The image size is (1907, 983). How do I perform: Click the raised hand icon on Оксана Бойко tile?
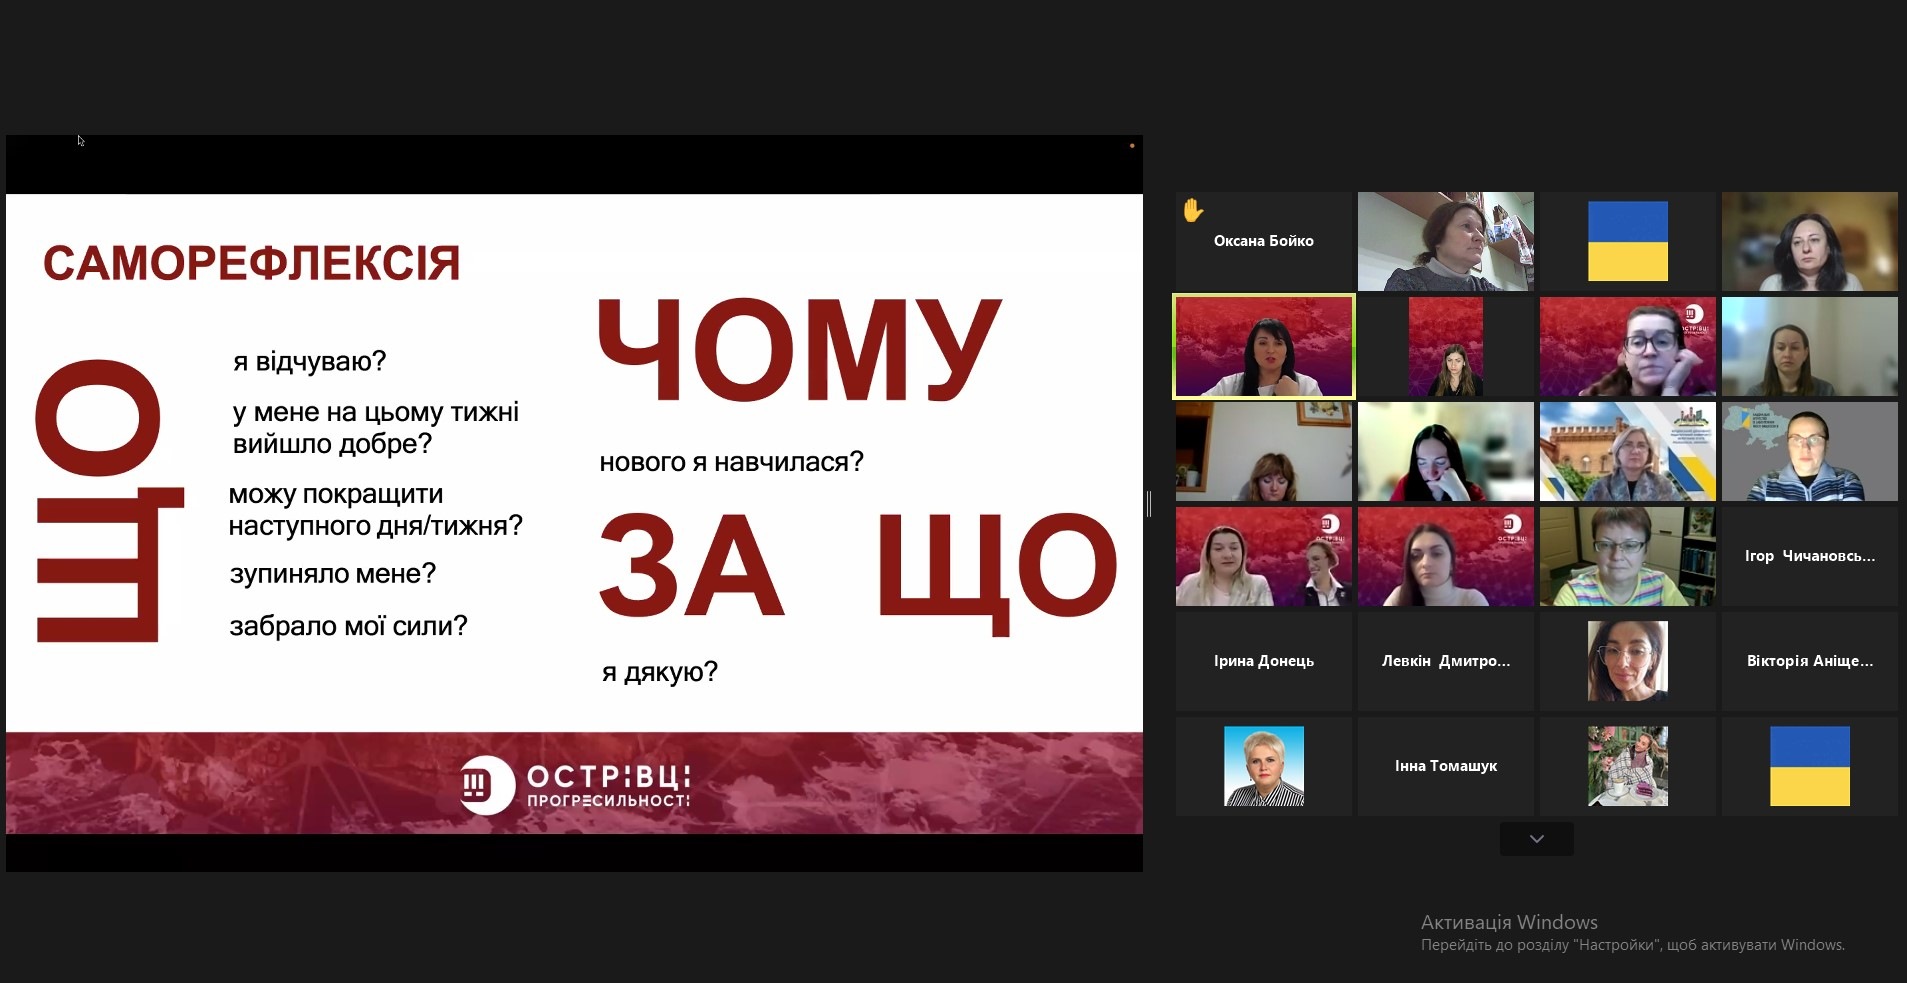[x=1192, y=210]
